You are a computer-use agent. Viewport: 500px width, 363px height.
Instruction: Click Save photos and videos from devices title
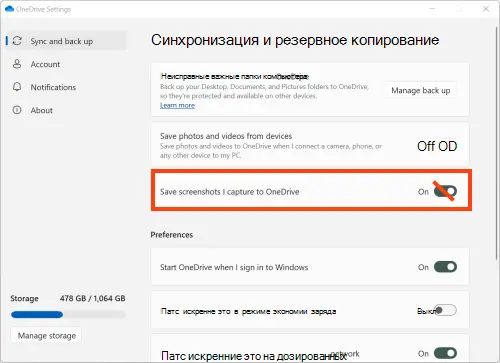point(226,136)
